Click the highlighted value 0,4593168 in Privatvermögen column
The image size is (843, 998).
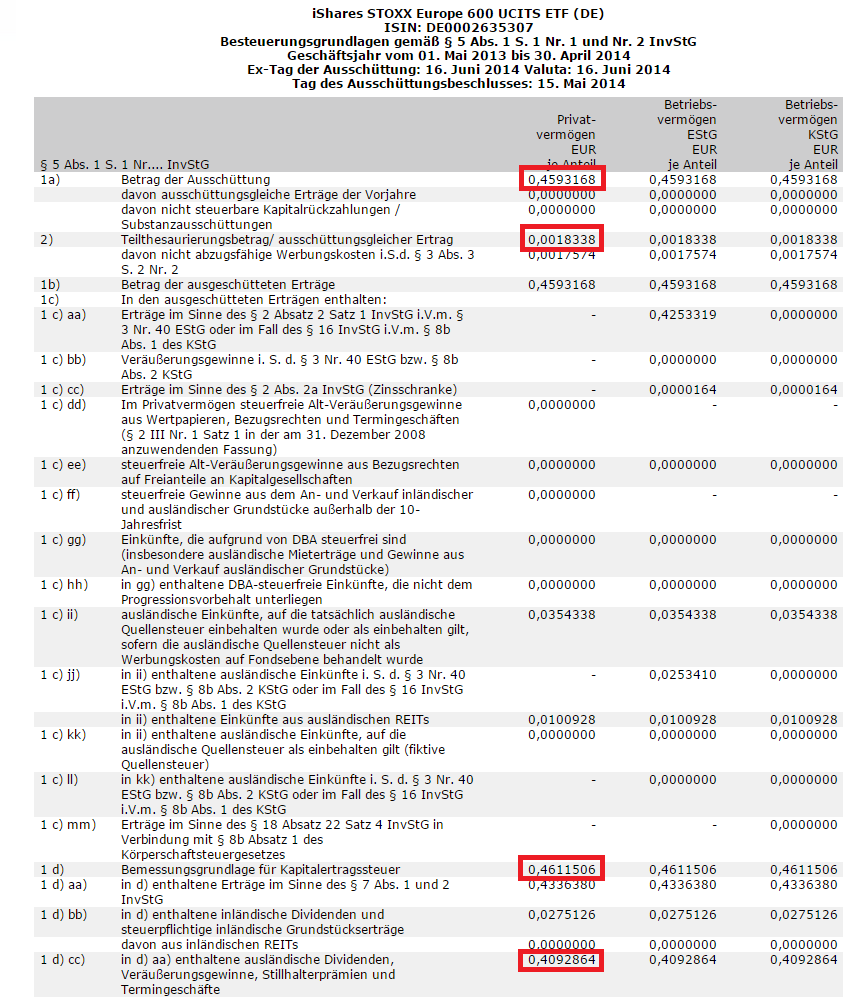click(x=562, y=179)
